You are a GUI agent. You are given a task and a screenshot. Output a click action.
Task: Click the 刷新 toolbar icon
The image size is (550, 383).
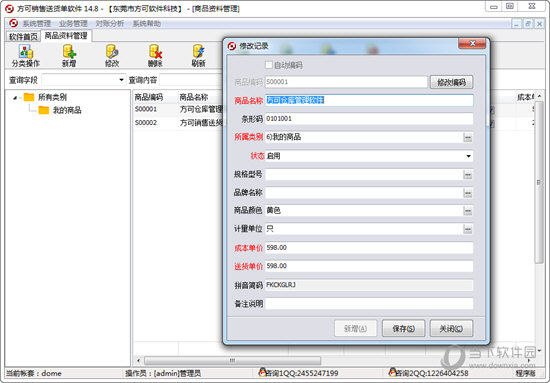[x=198, y=56]
